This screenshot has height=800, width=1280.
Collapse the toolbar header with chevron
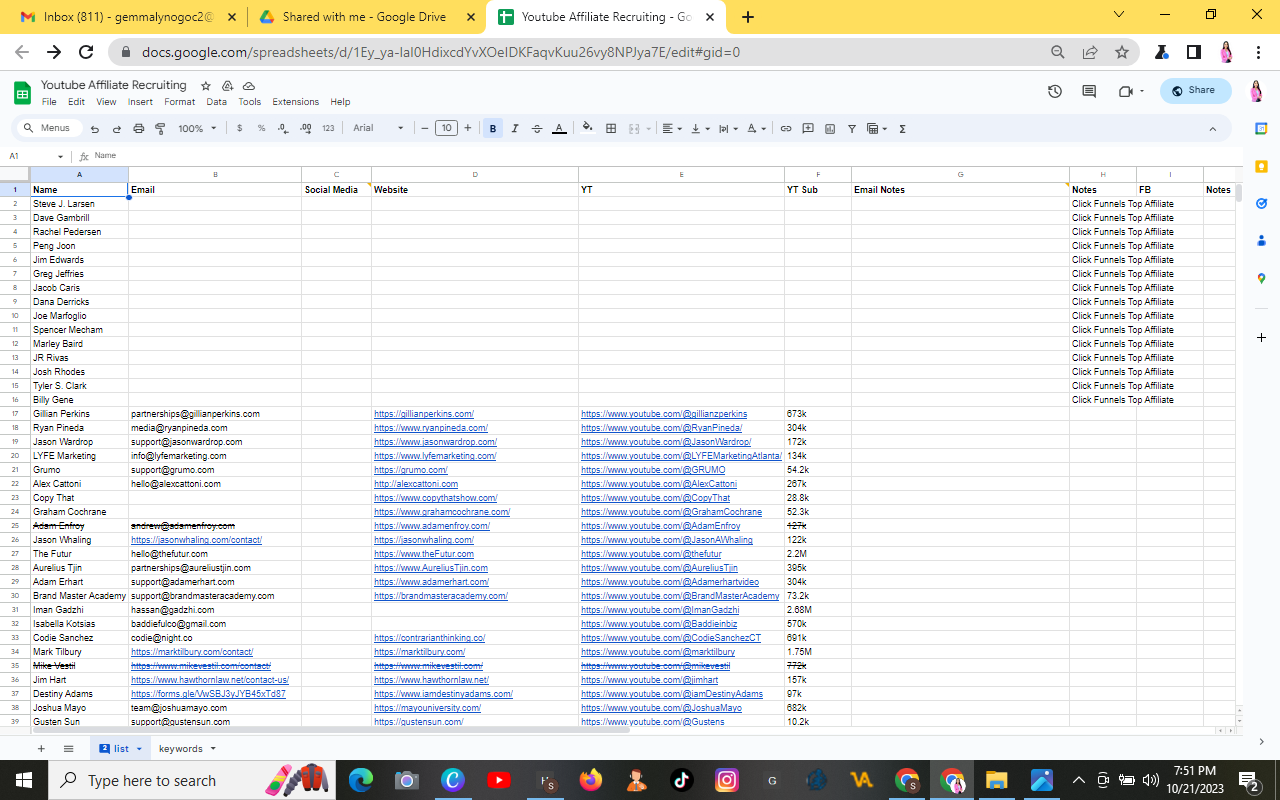1213,128
